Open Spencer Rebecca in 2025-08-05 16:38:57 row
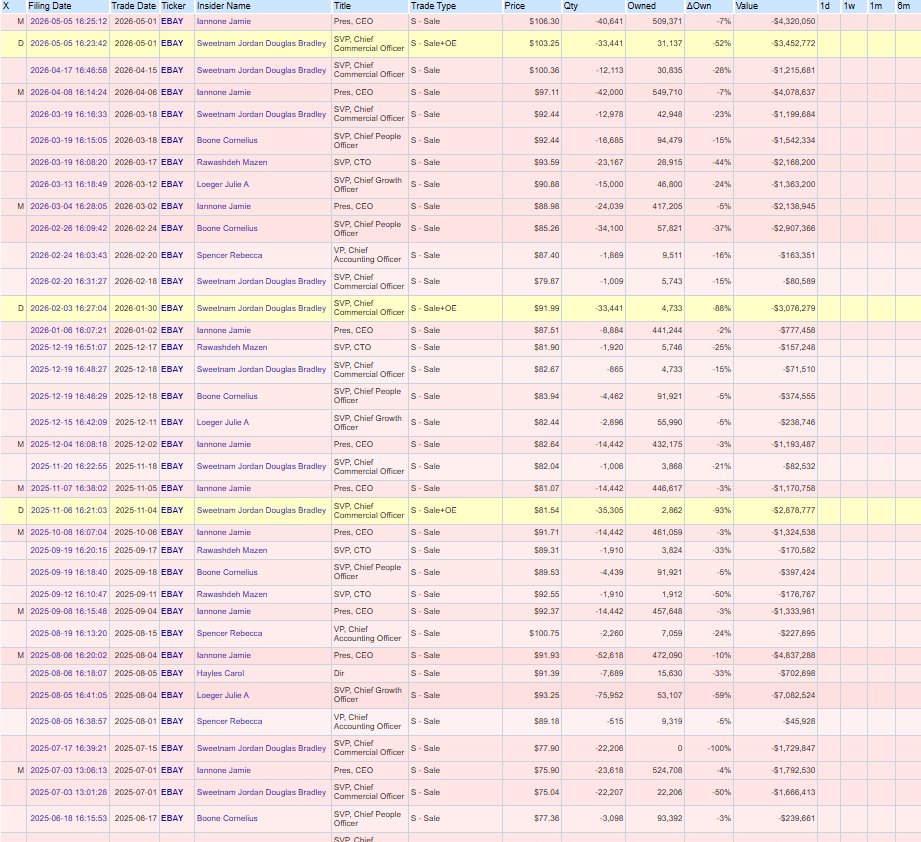 tap(230, 721)
